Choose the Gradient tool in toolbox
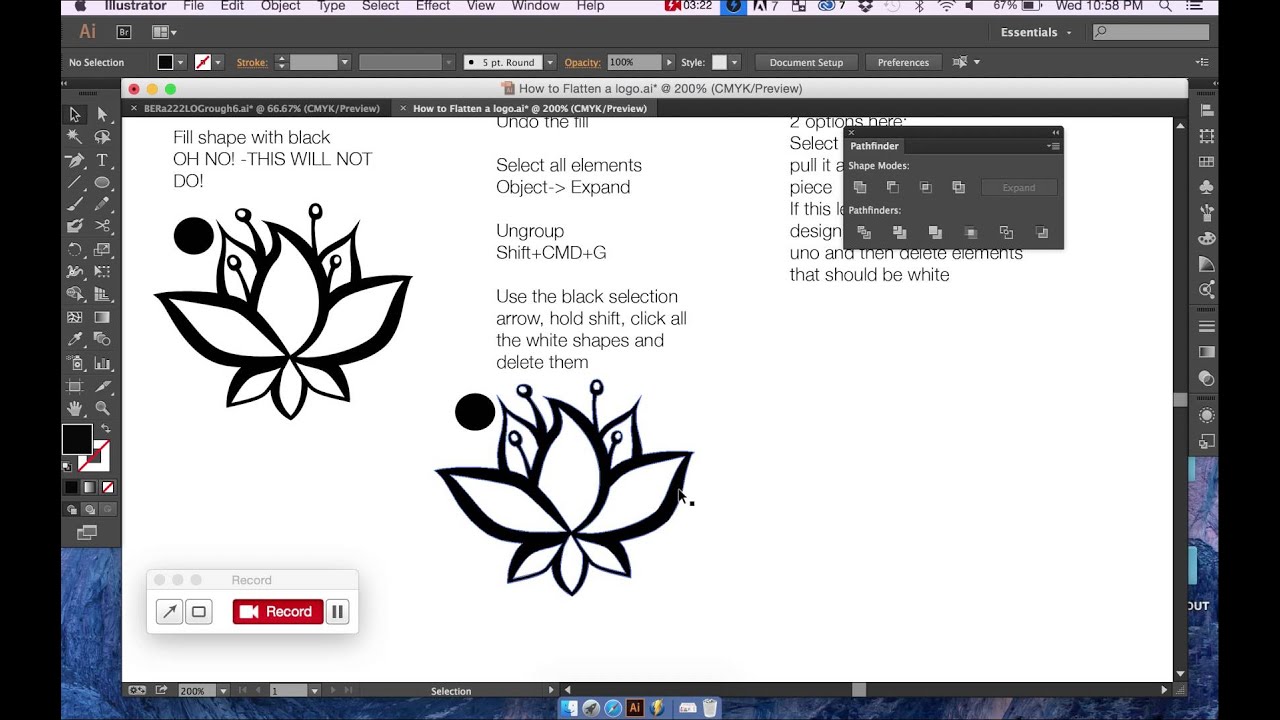This screenshot has width=1280, height=720. pyautogui.click(x=102, y=317)
